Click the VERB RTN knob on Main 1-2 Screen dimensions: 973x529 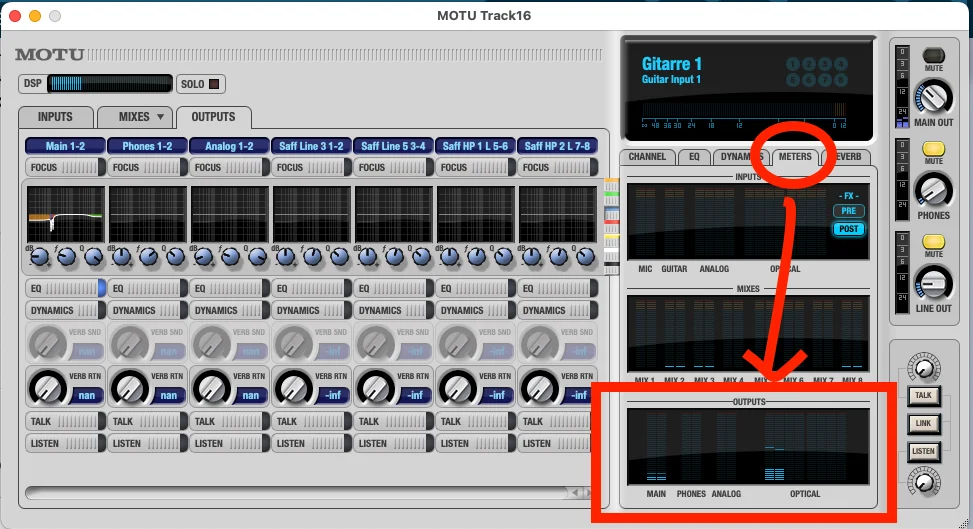[47, 388]
